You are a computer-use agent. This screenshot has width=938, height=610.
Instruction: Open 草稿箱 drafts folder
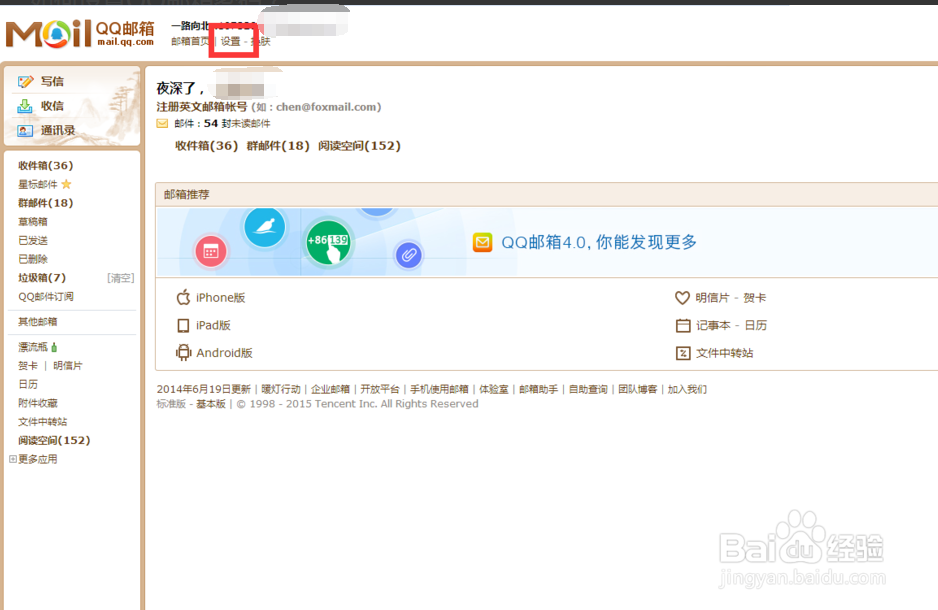point(33,222)
